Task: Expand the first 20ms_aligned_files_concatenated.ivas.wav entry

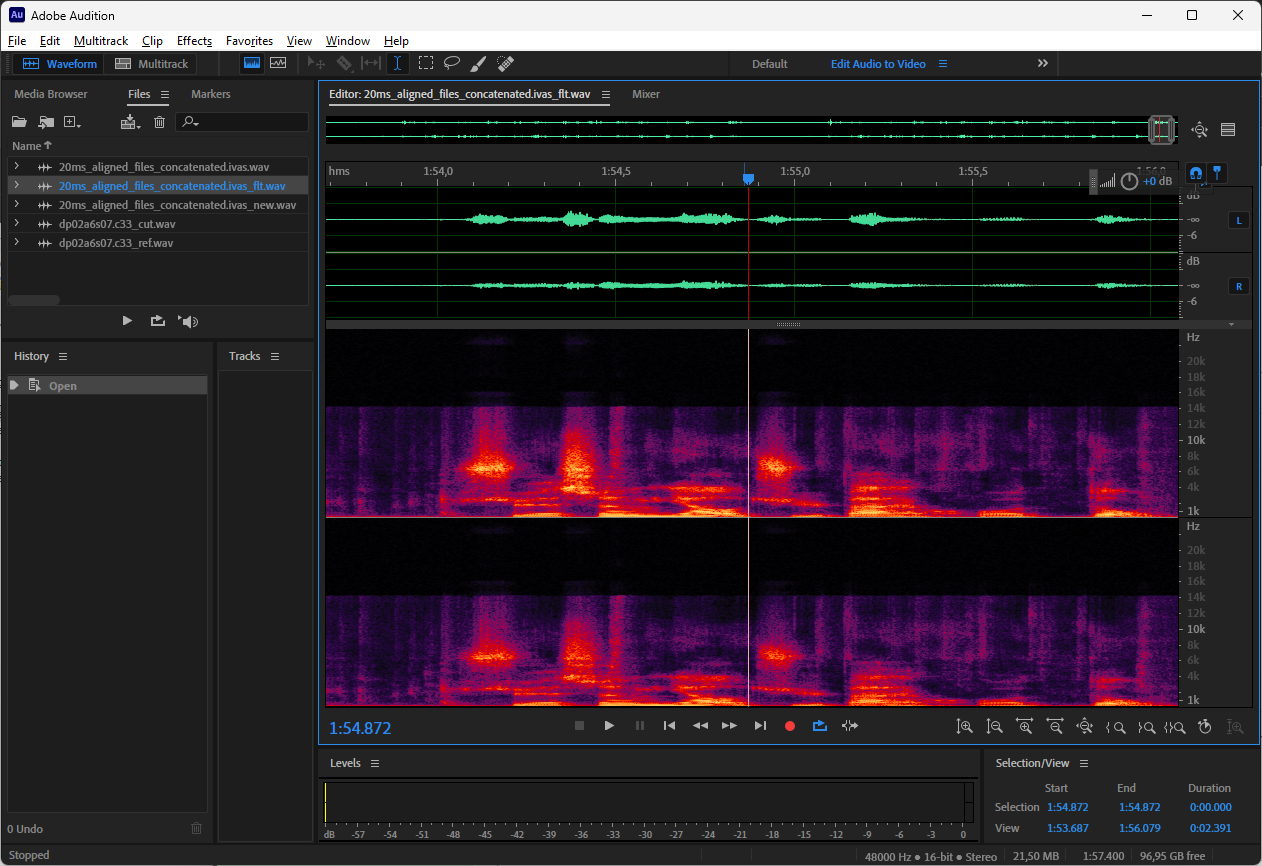Action: (x=16, y=167)
